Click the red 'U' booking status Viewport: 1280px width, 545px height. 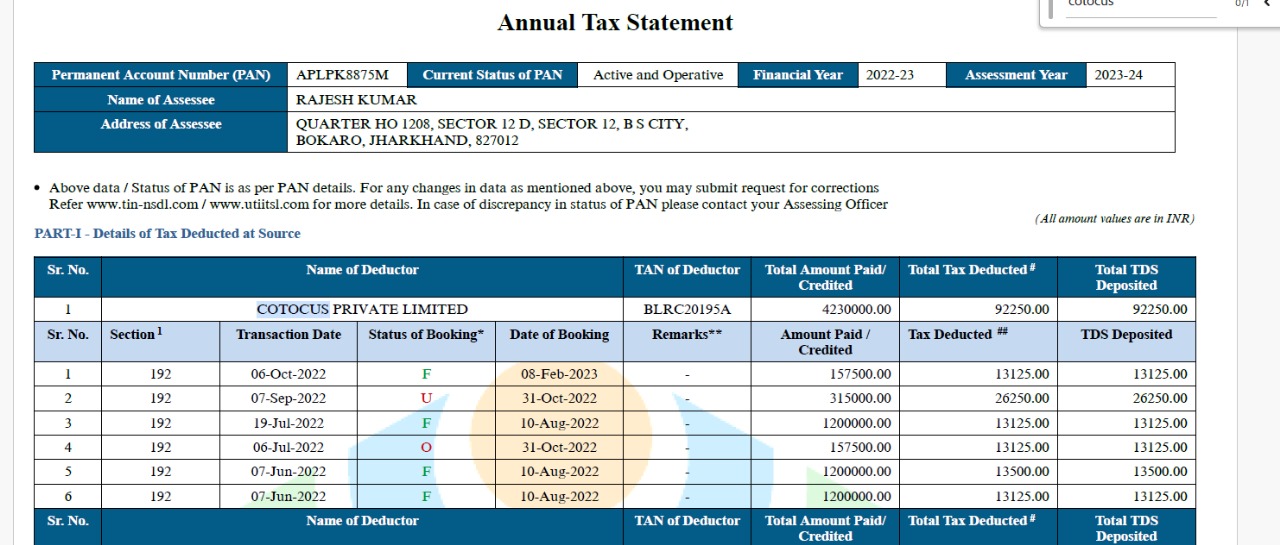click(426, 398)
